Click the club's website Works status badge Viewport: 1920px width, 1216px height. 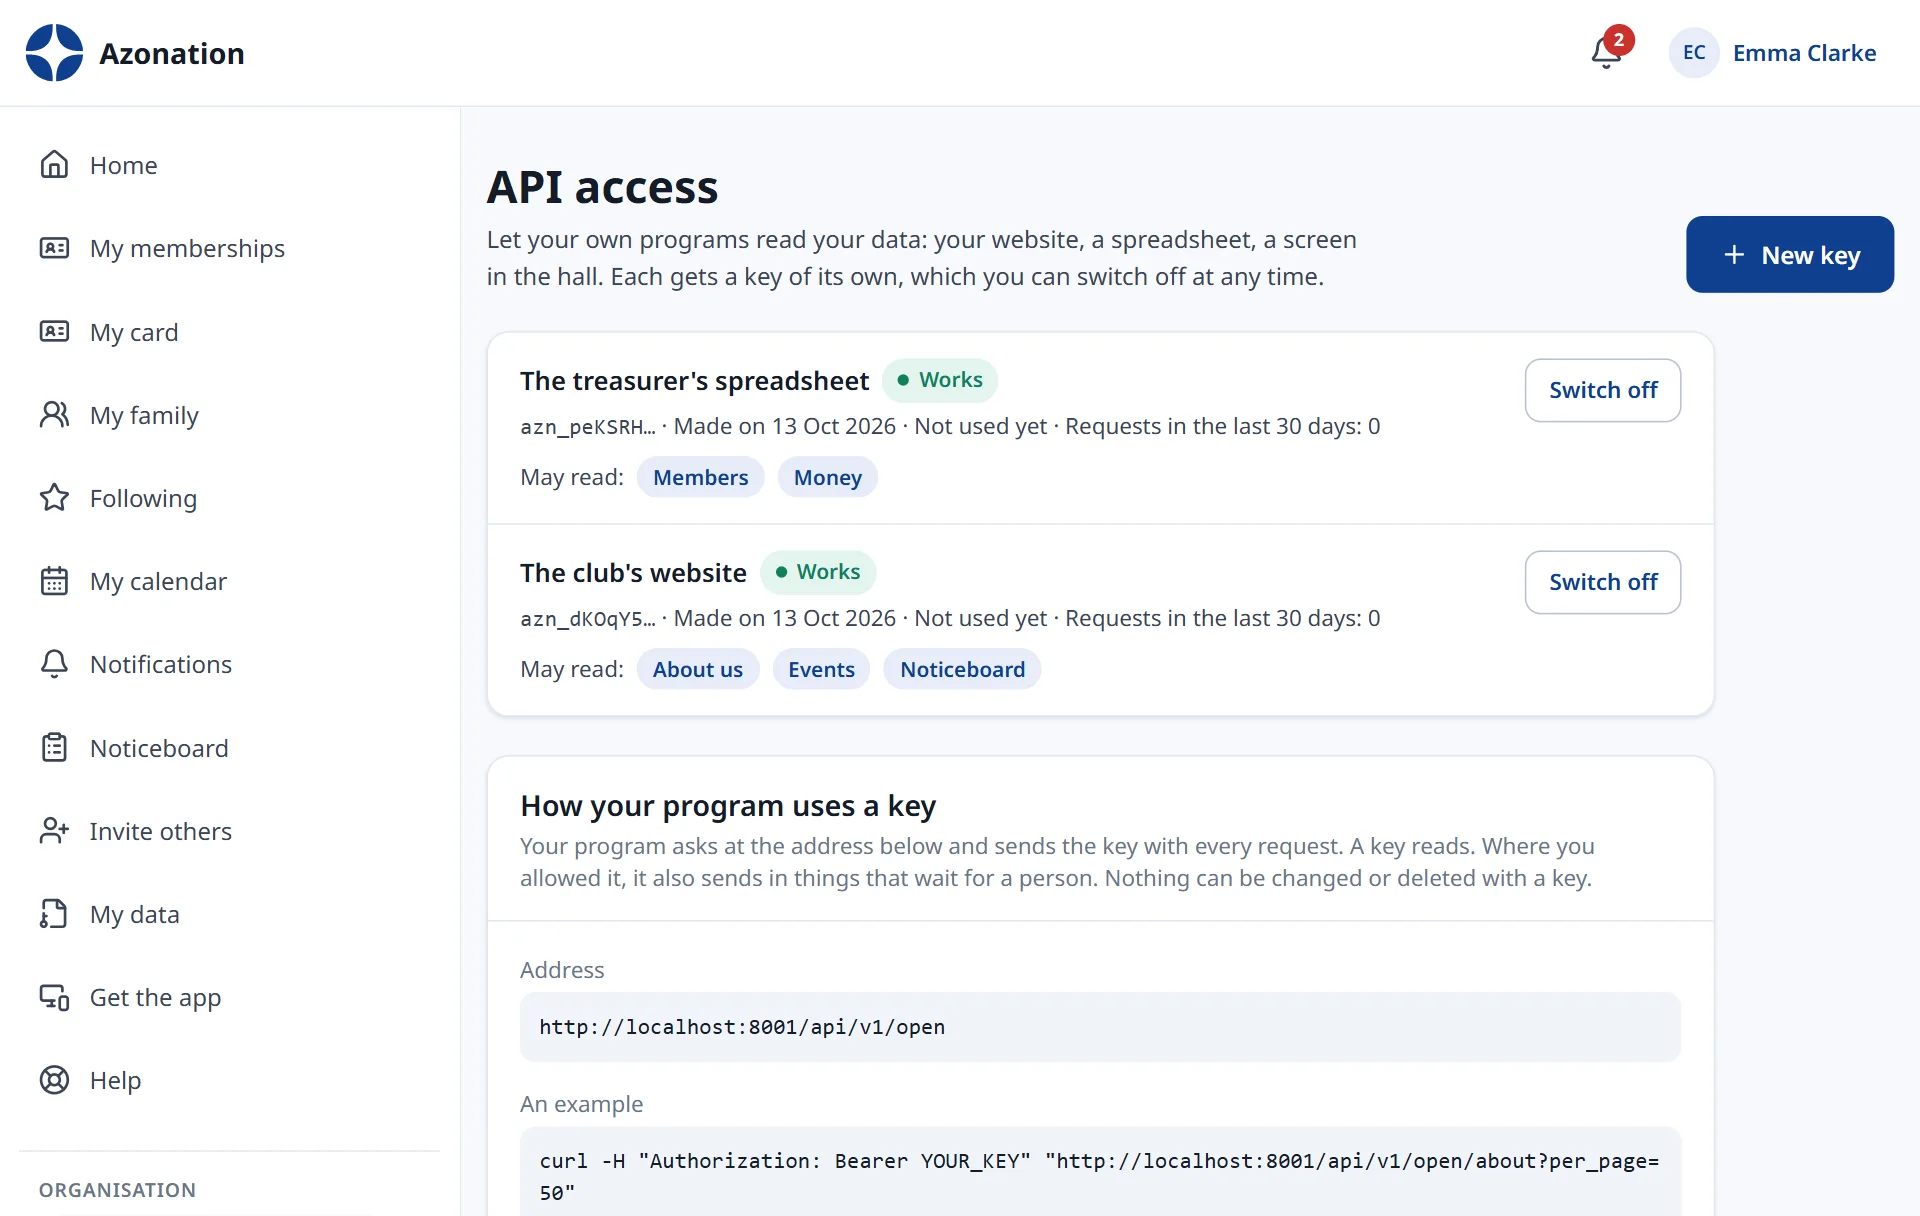[x=817, y=572]
